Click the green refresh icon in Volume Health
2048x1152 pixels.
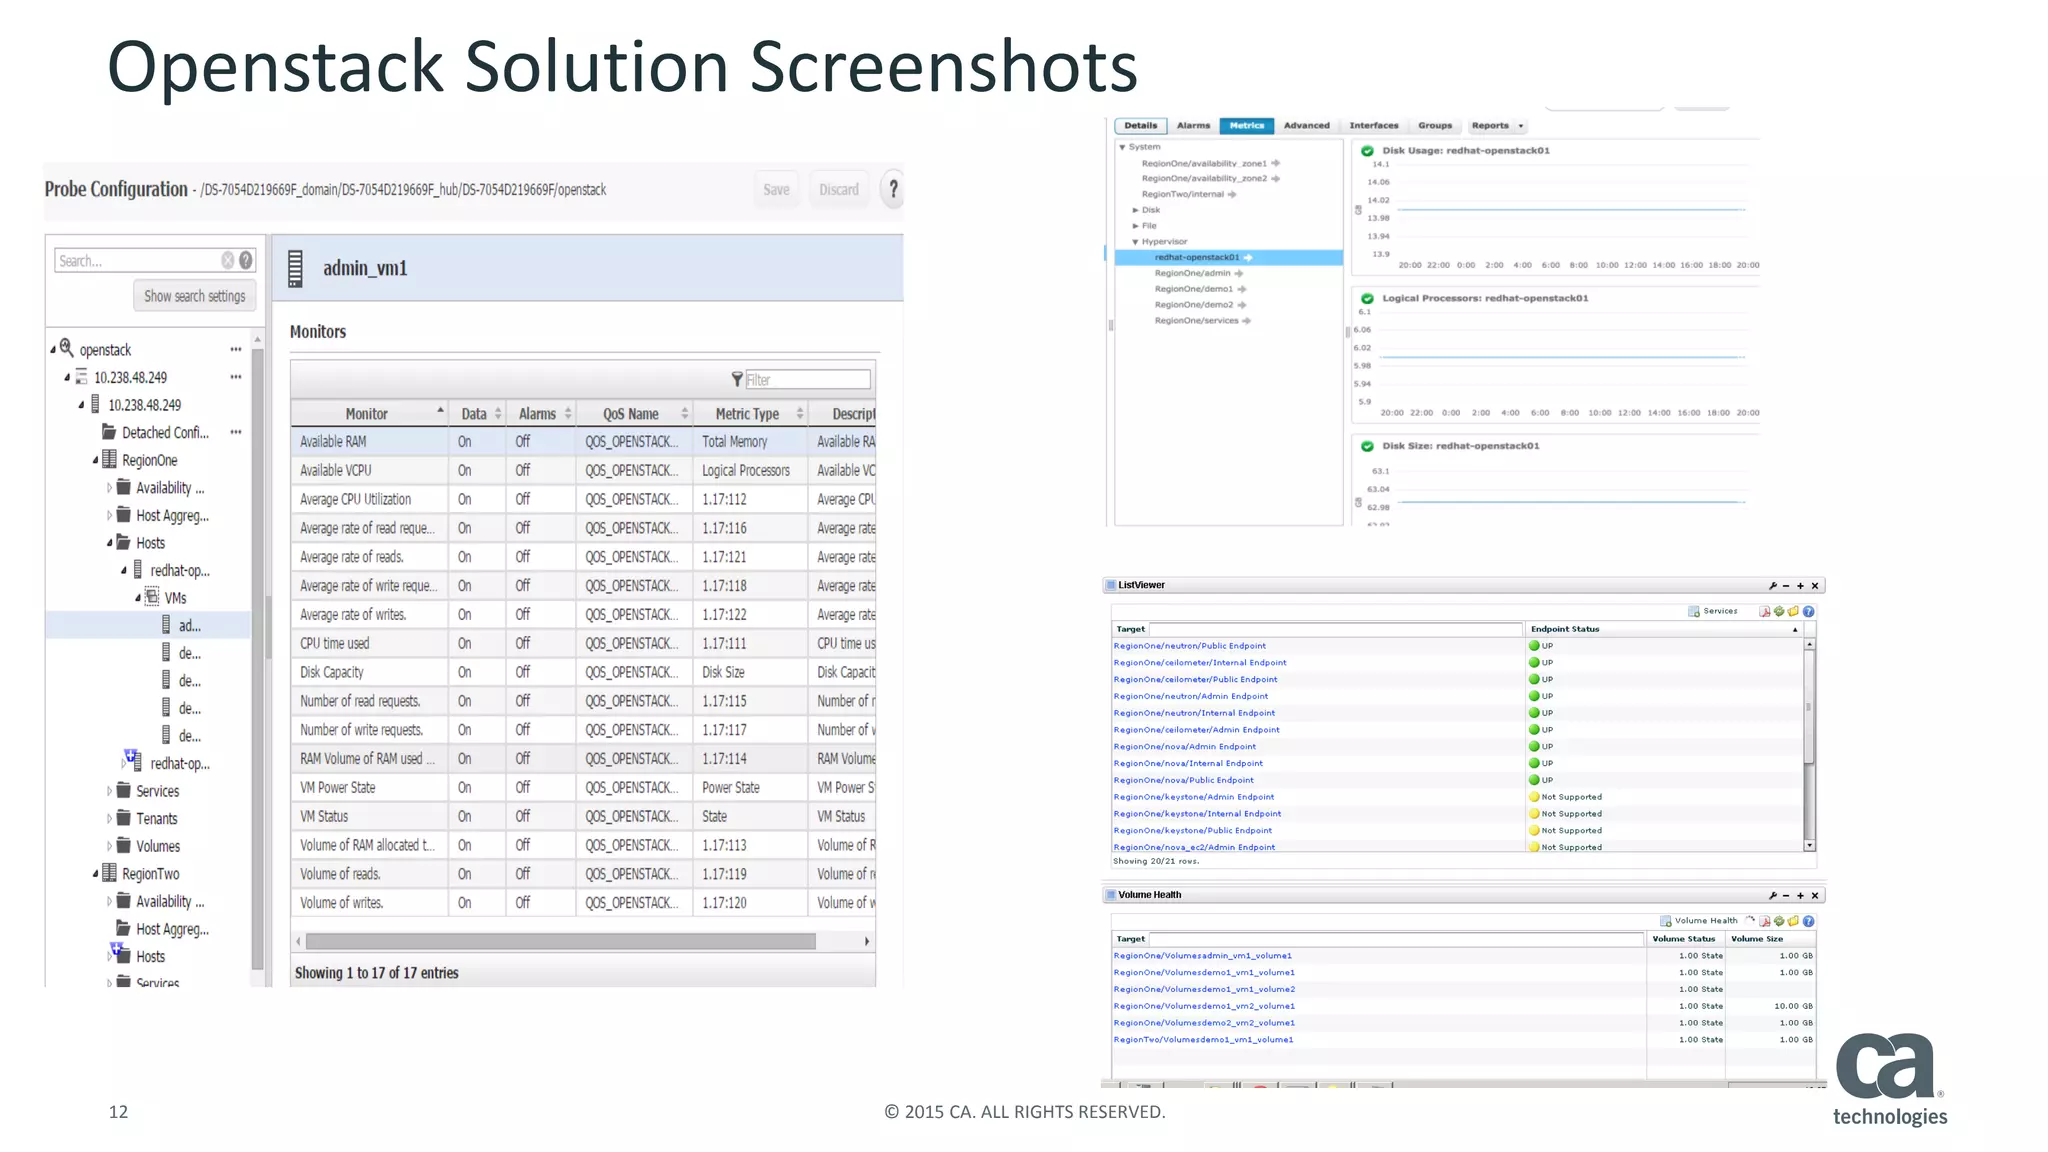(1779, 921)
